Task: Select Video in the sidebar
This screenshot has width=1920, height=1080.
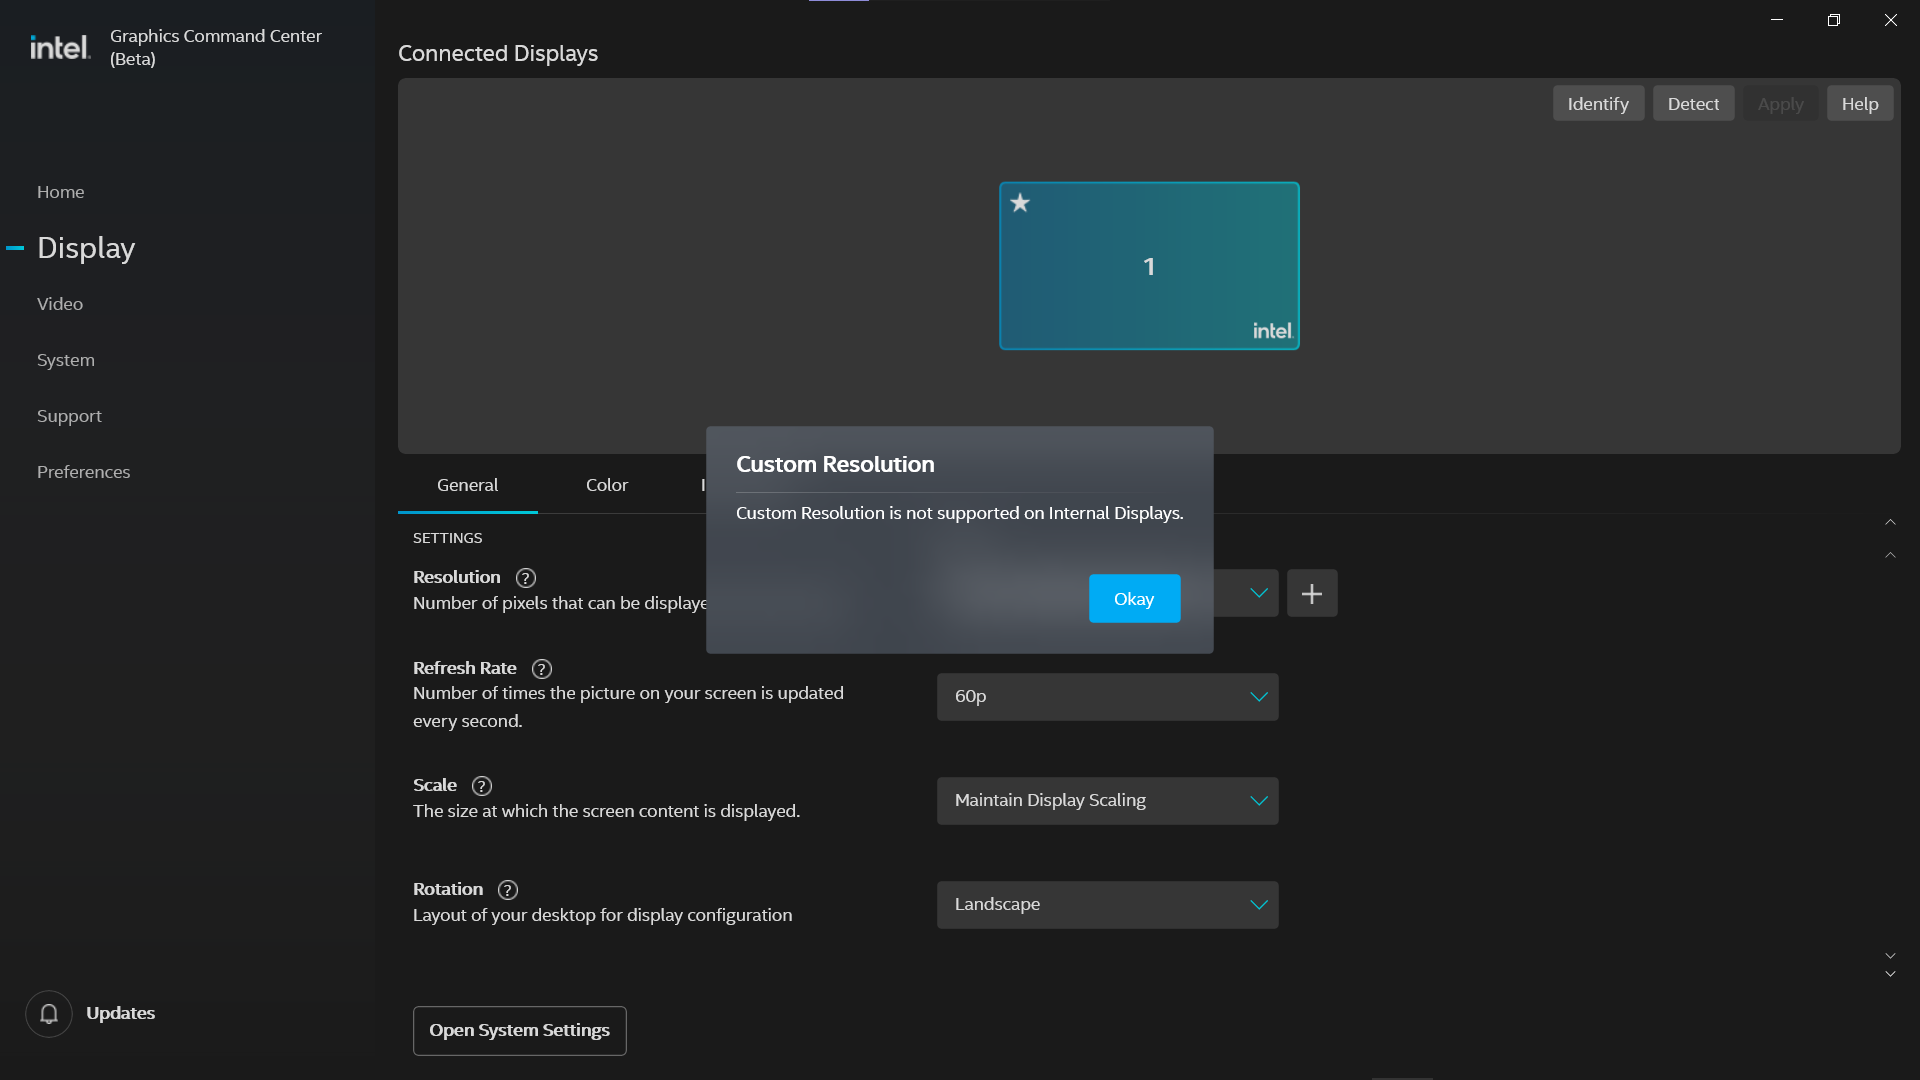Action: pyautogui.click(x=59, y=304)
